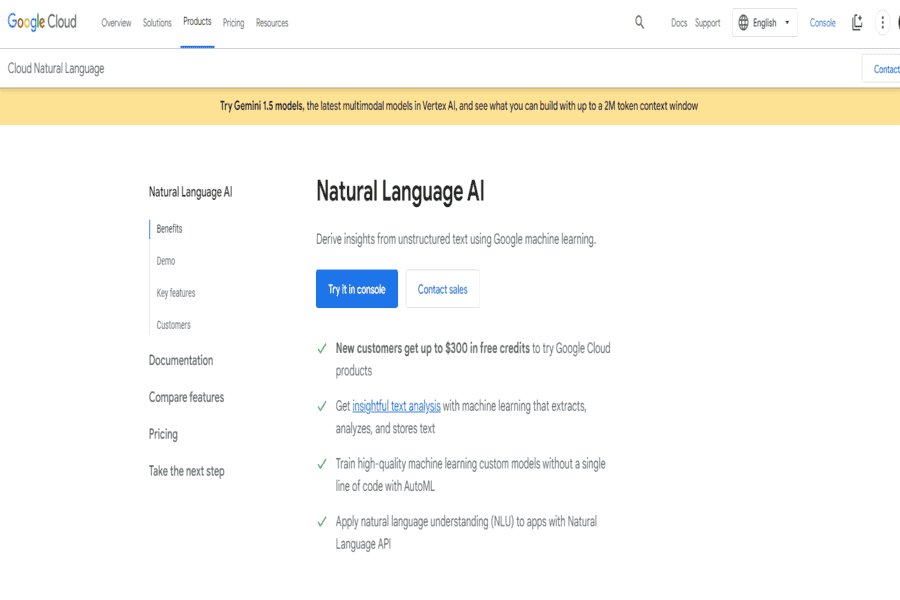Jump to Customers in the sidebar
Image resolution: width=900 pixels, height=600 pixels.
point(173,325)
